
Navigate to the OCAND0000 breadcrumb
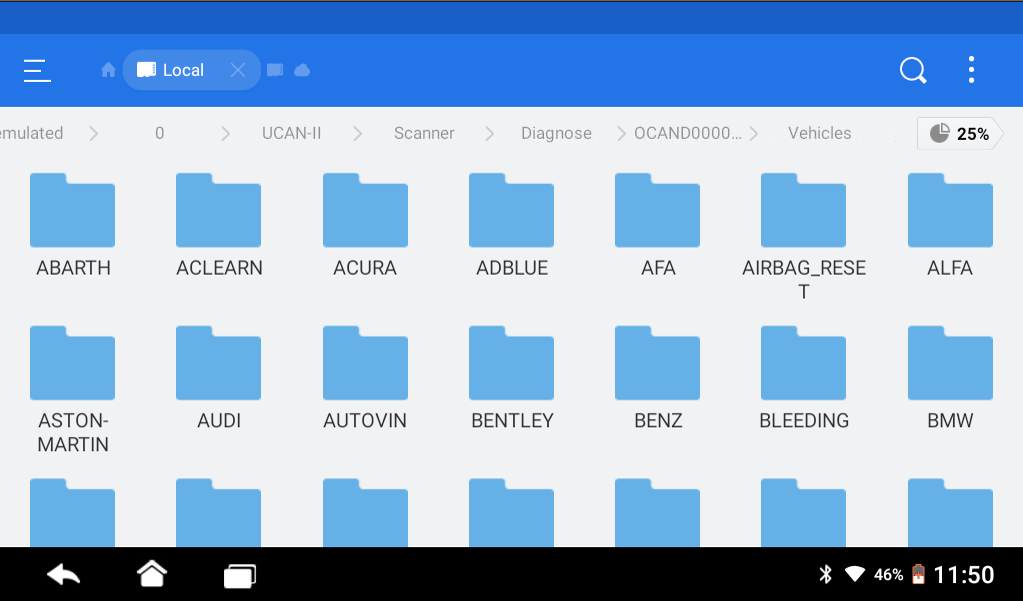688,133
